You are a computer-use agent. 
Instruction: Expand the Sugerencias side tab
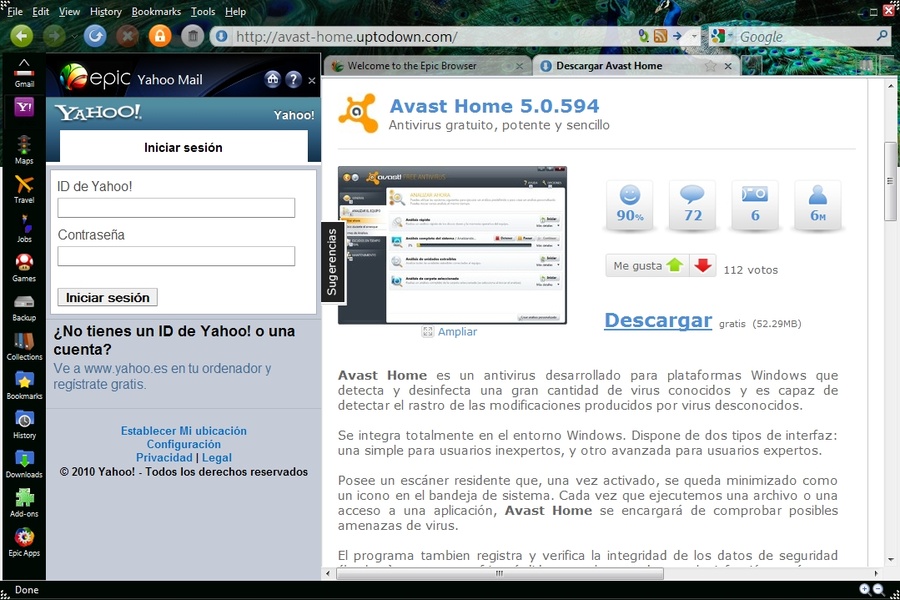(332, 262)
